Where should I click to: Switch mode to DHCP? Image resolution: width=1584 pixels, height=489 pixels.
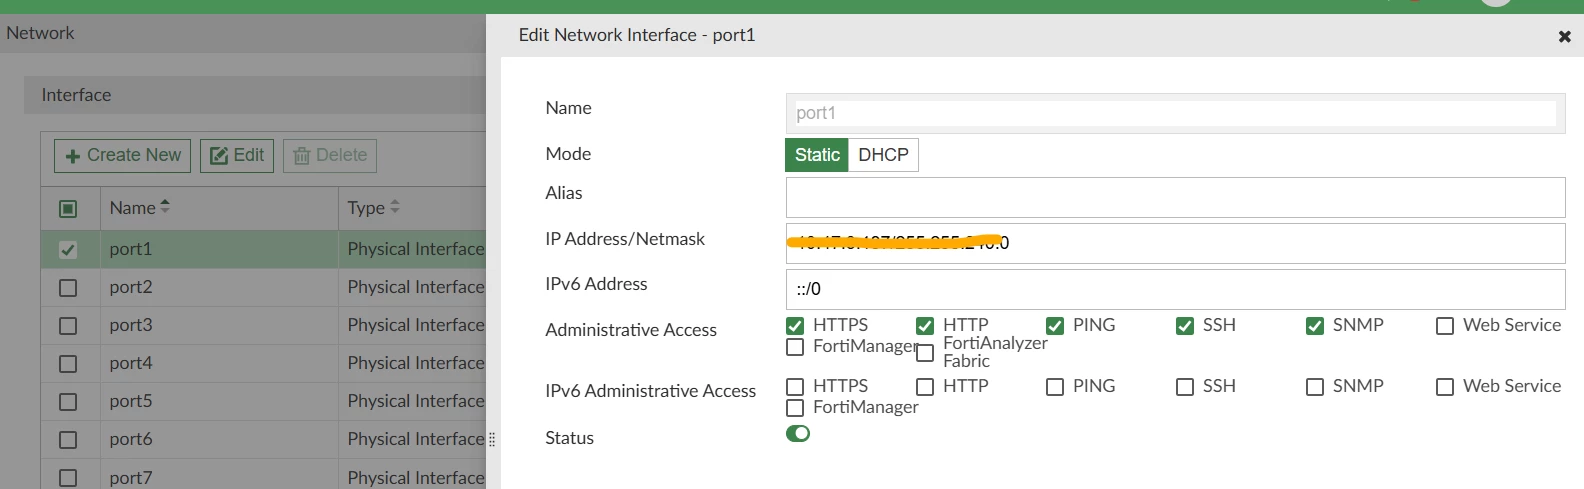(x=883, y=155)
